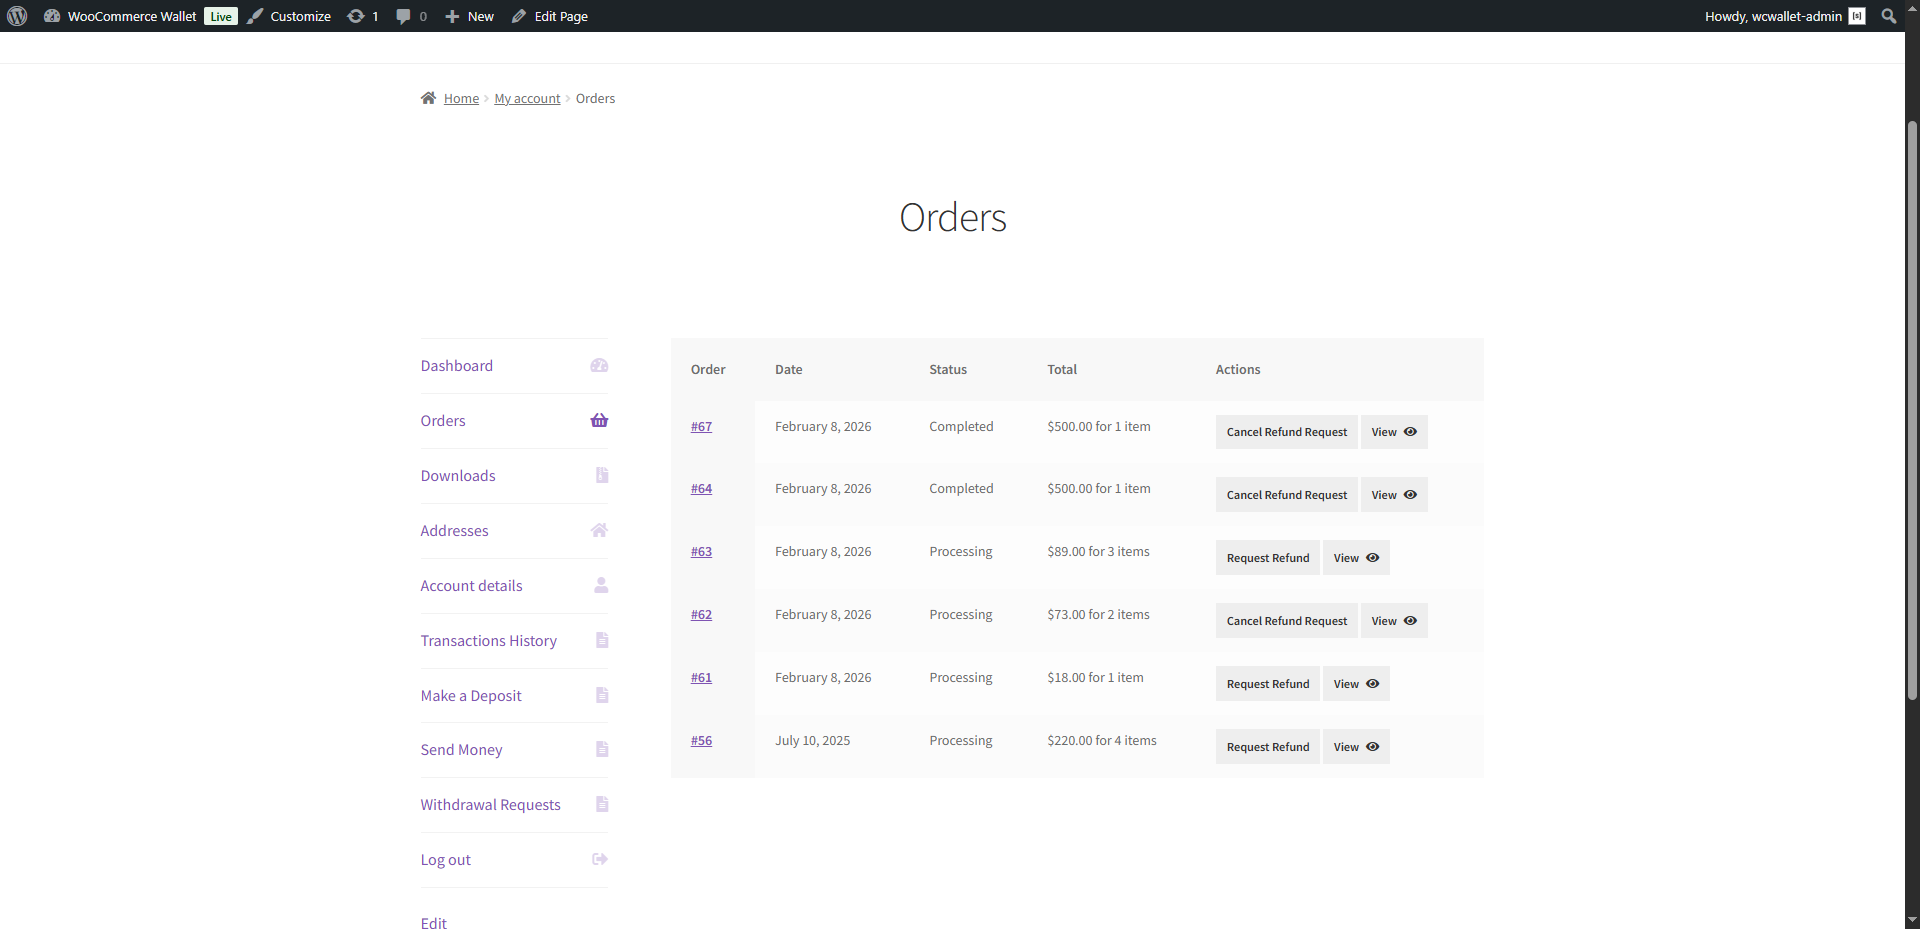Click the Log out icon in sidebar
The image size is (1920, 929).
point(600,860)
